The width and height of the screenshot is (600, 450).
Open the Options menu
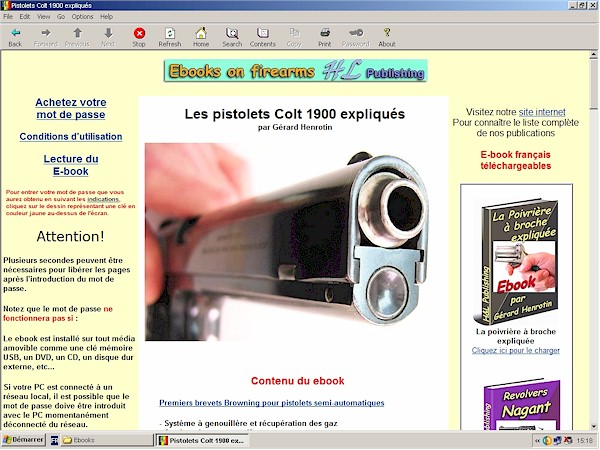[82, 16]
